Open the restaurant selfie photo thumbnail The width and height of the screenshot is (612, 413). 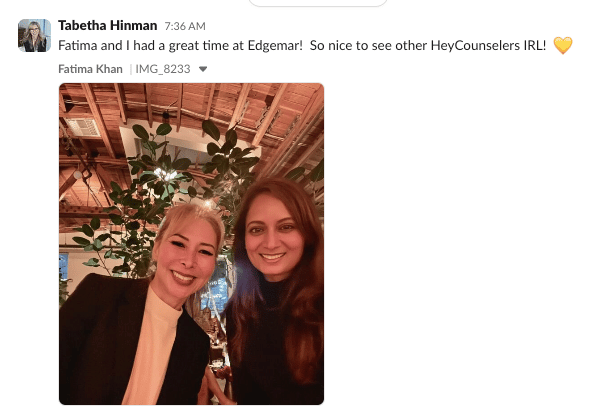pyautogui.click(x=191, y=244)
